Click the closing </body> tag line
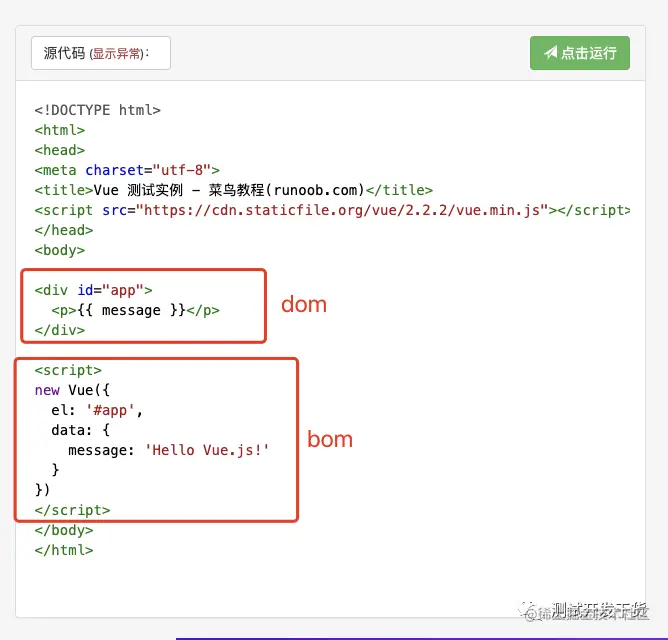 click(x=64, y=530)
